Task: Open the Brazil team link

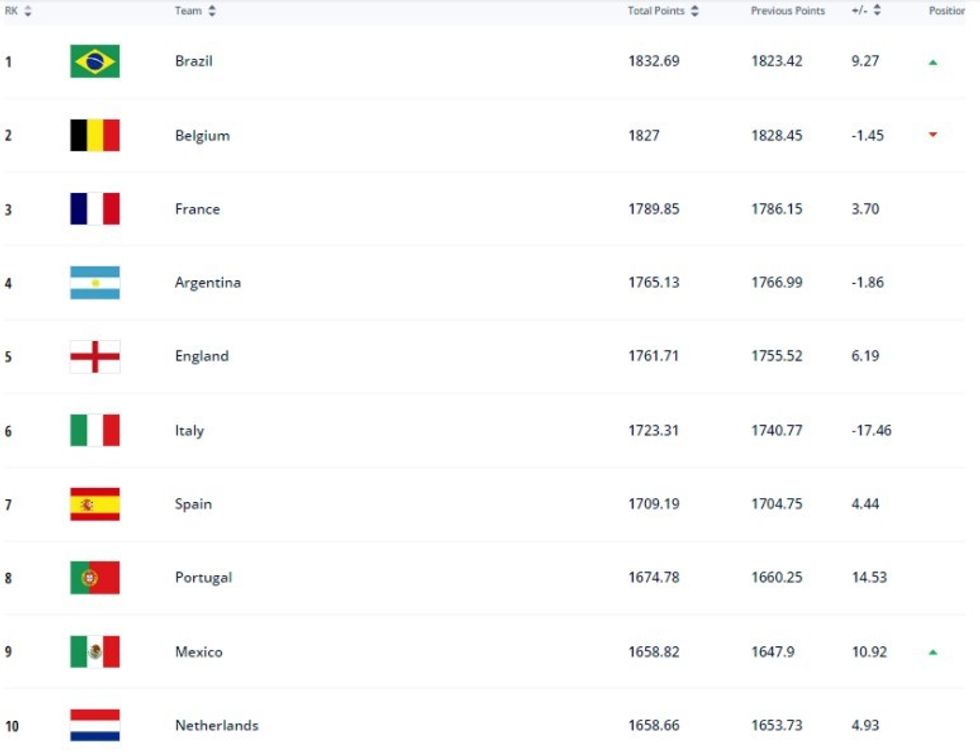Action: 194,61
